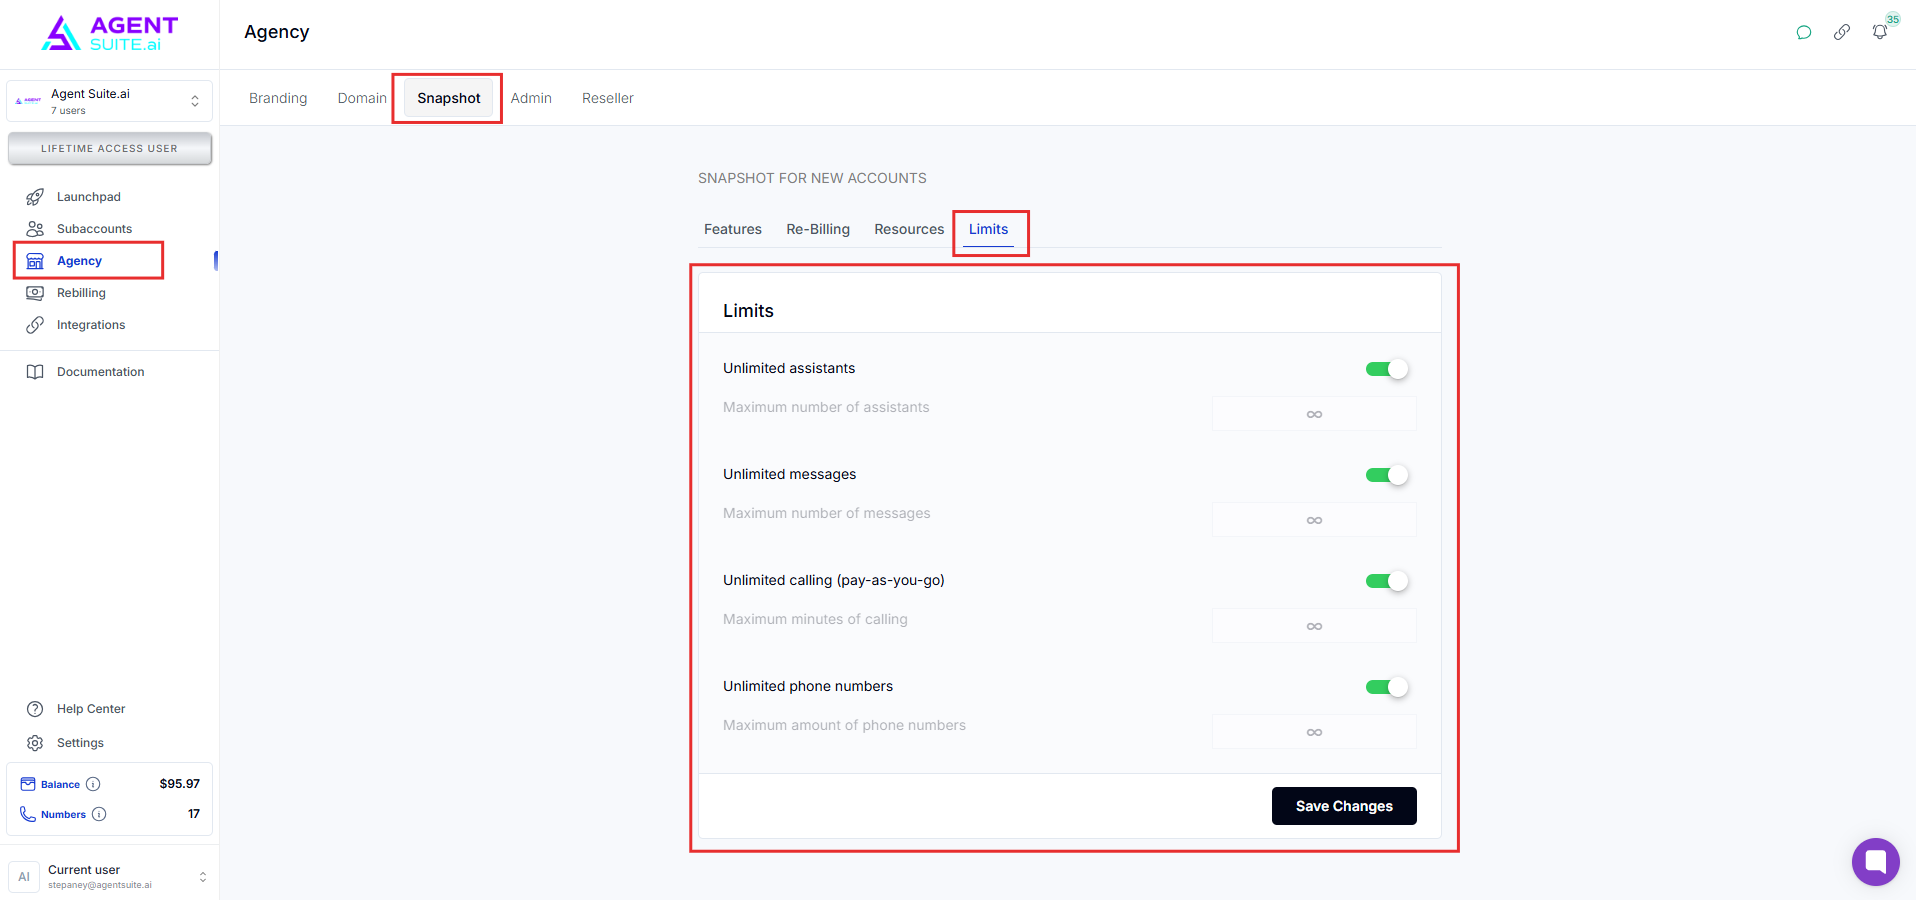Switch to Features sub-tab

click(x=733, y=229)
